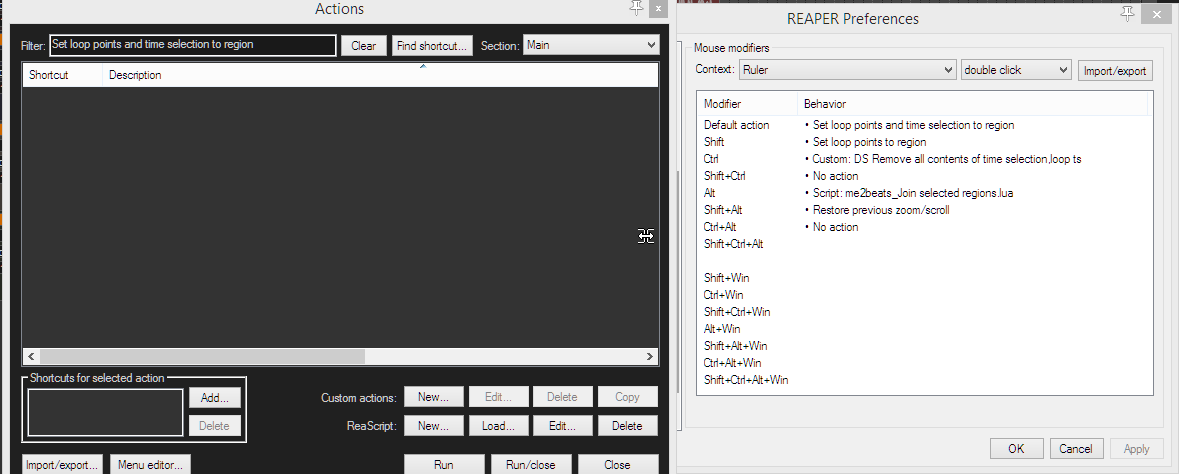Click 'Custom: DS Remove all contents' behavior
The height and width of the screenshot is (474, 1179).
(947, 159)
